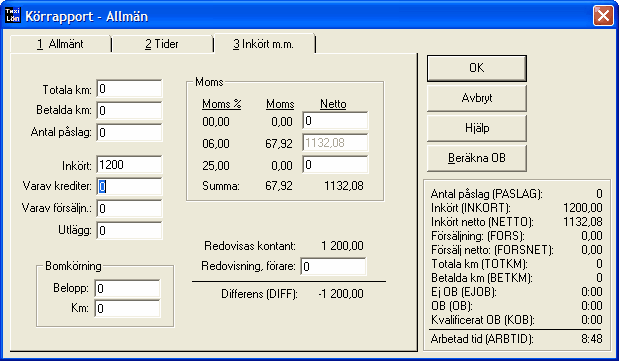Click the Totala km (TOTKM) summary row

(516, 263)
